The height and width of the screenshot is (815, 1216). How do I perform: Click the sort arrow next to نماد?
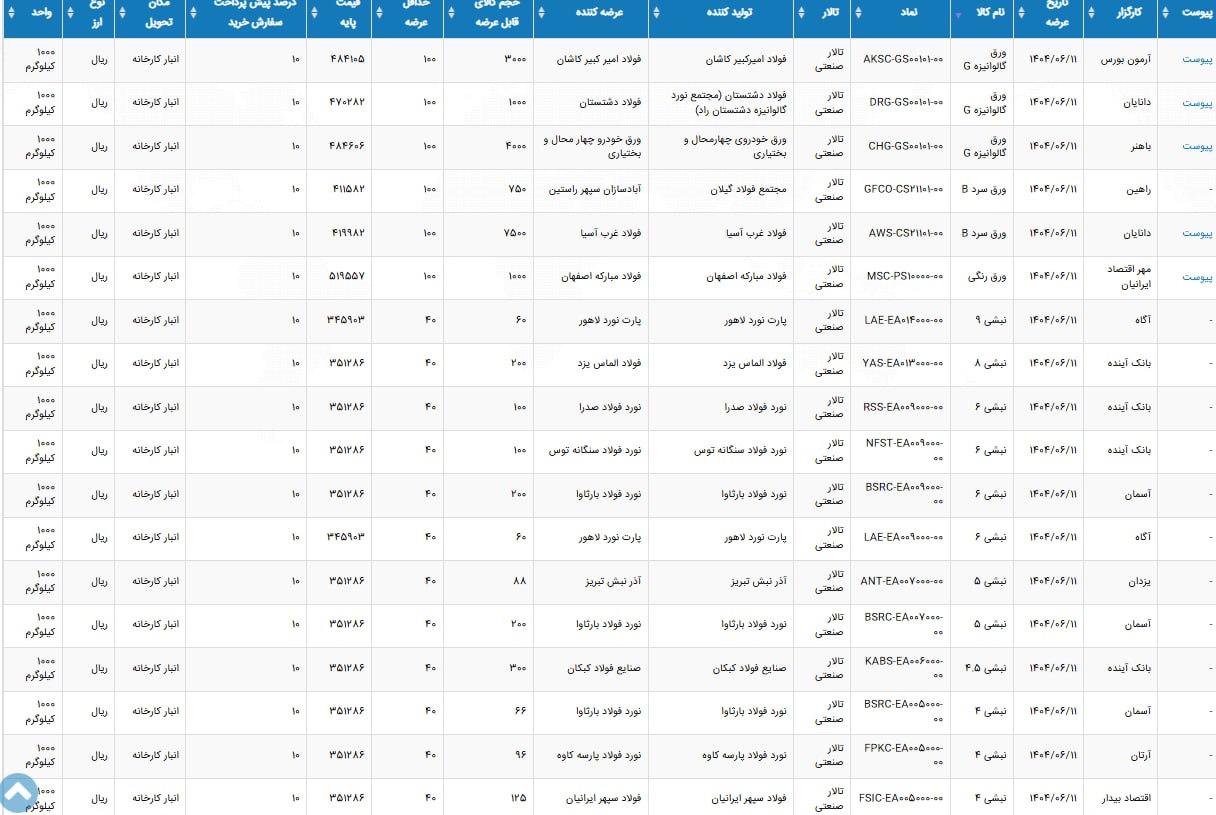click(x=860, y=13)
